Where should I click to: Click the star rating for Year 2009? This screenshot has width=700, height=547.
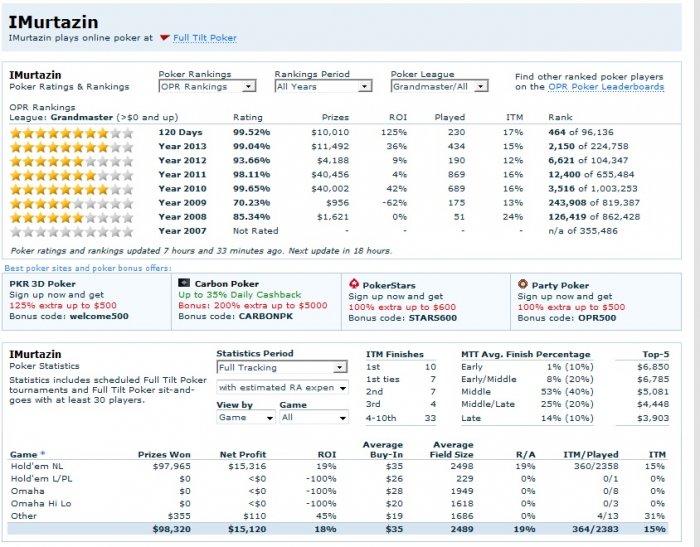pyautogui.click(x=71, y=204)
